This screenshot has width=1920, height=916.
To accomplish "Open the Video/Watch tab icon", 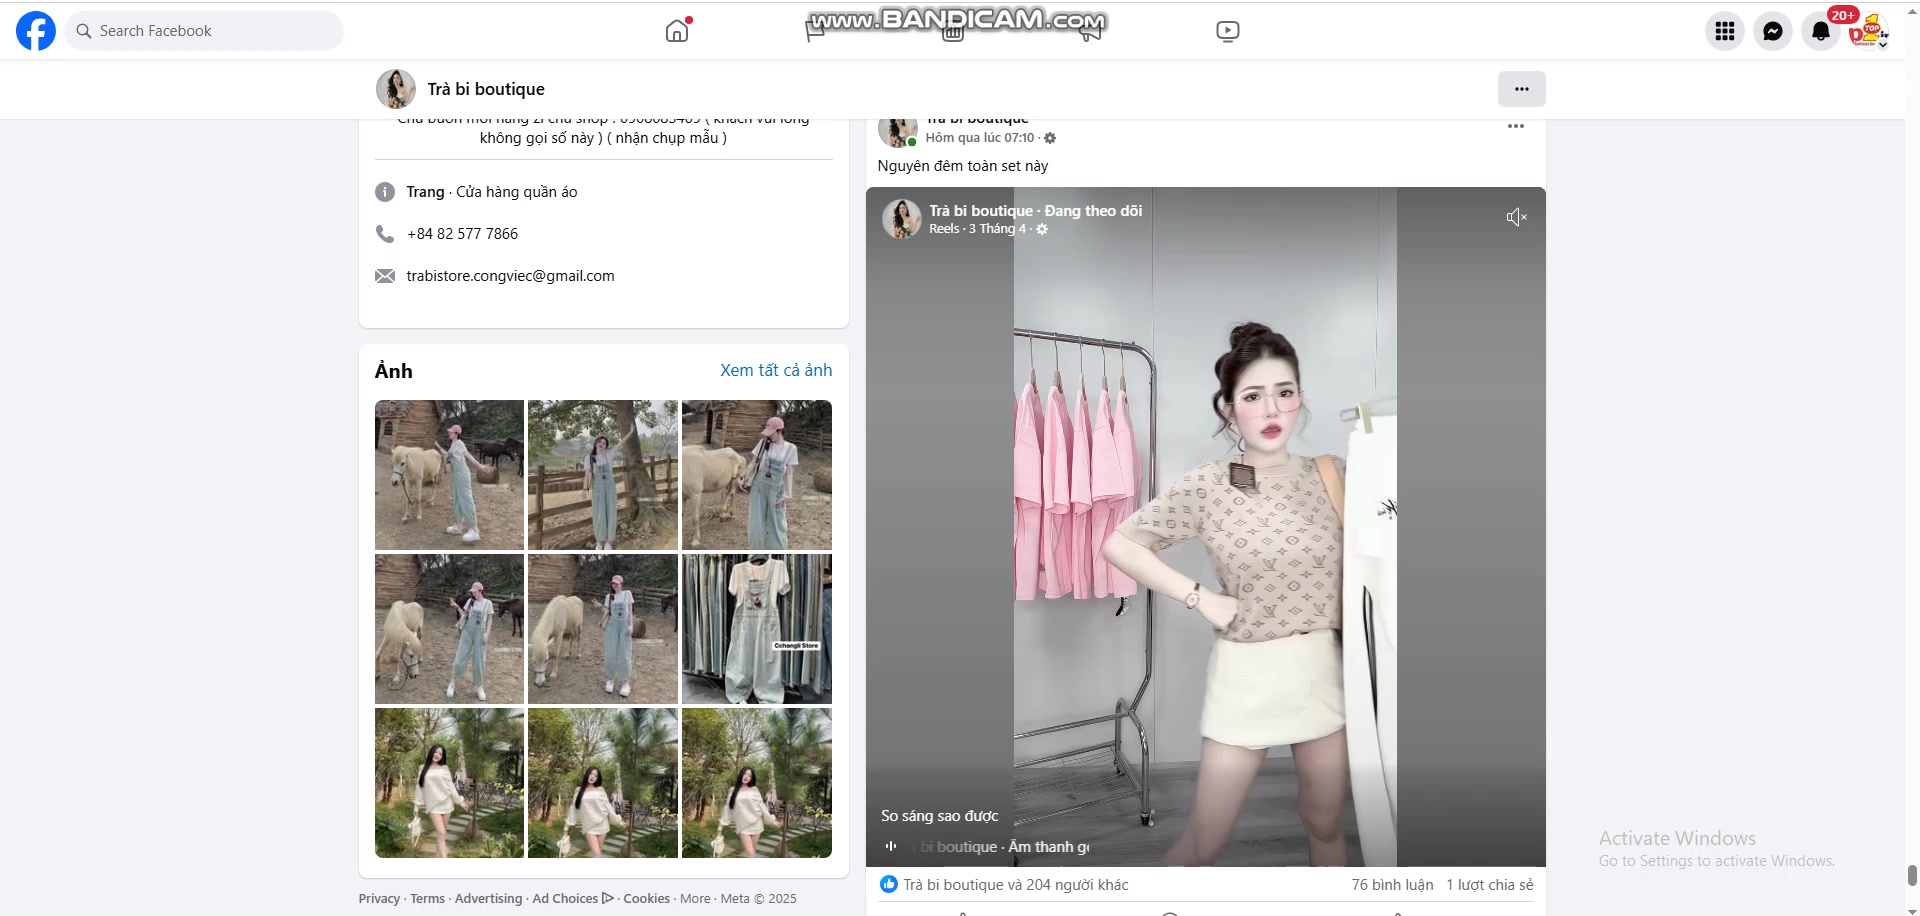I will pyautogui.click(x=1227, y=31).
